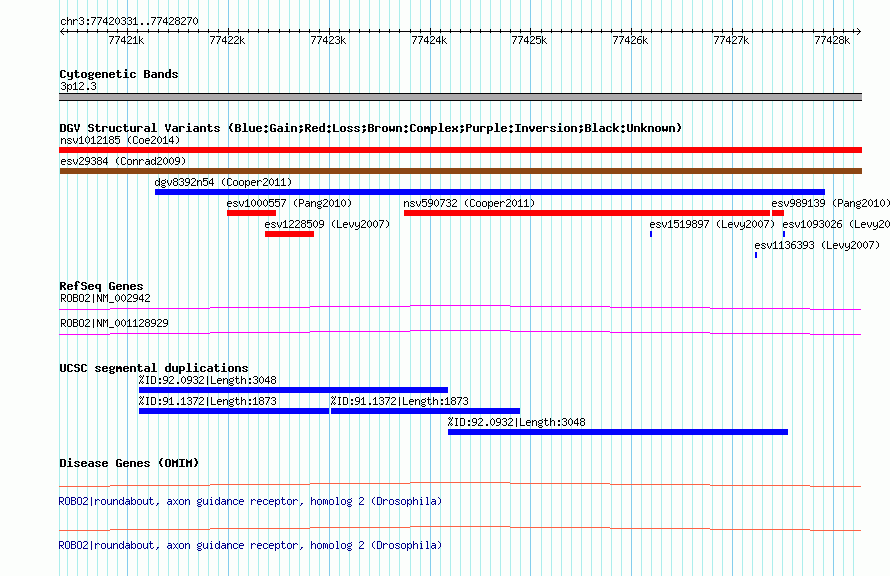Click the magenta line under ROBO2|NM_002942
The image size is (890, 576).
click(460, 308)
